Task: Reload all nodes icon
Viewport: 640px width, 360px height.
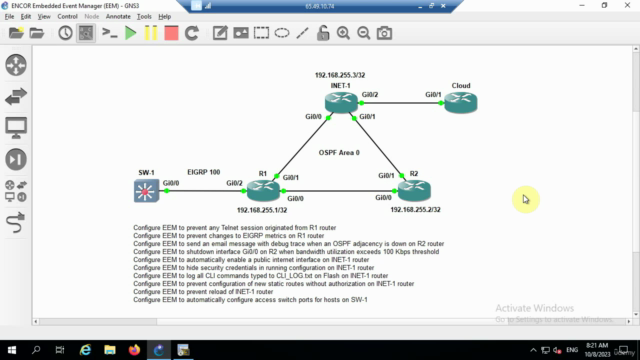Action: [192, 33]
